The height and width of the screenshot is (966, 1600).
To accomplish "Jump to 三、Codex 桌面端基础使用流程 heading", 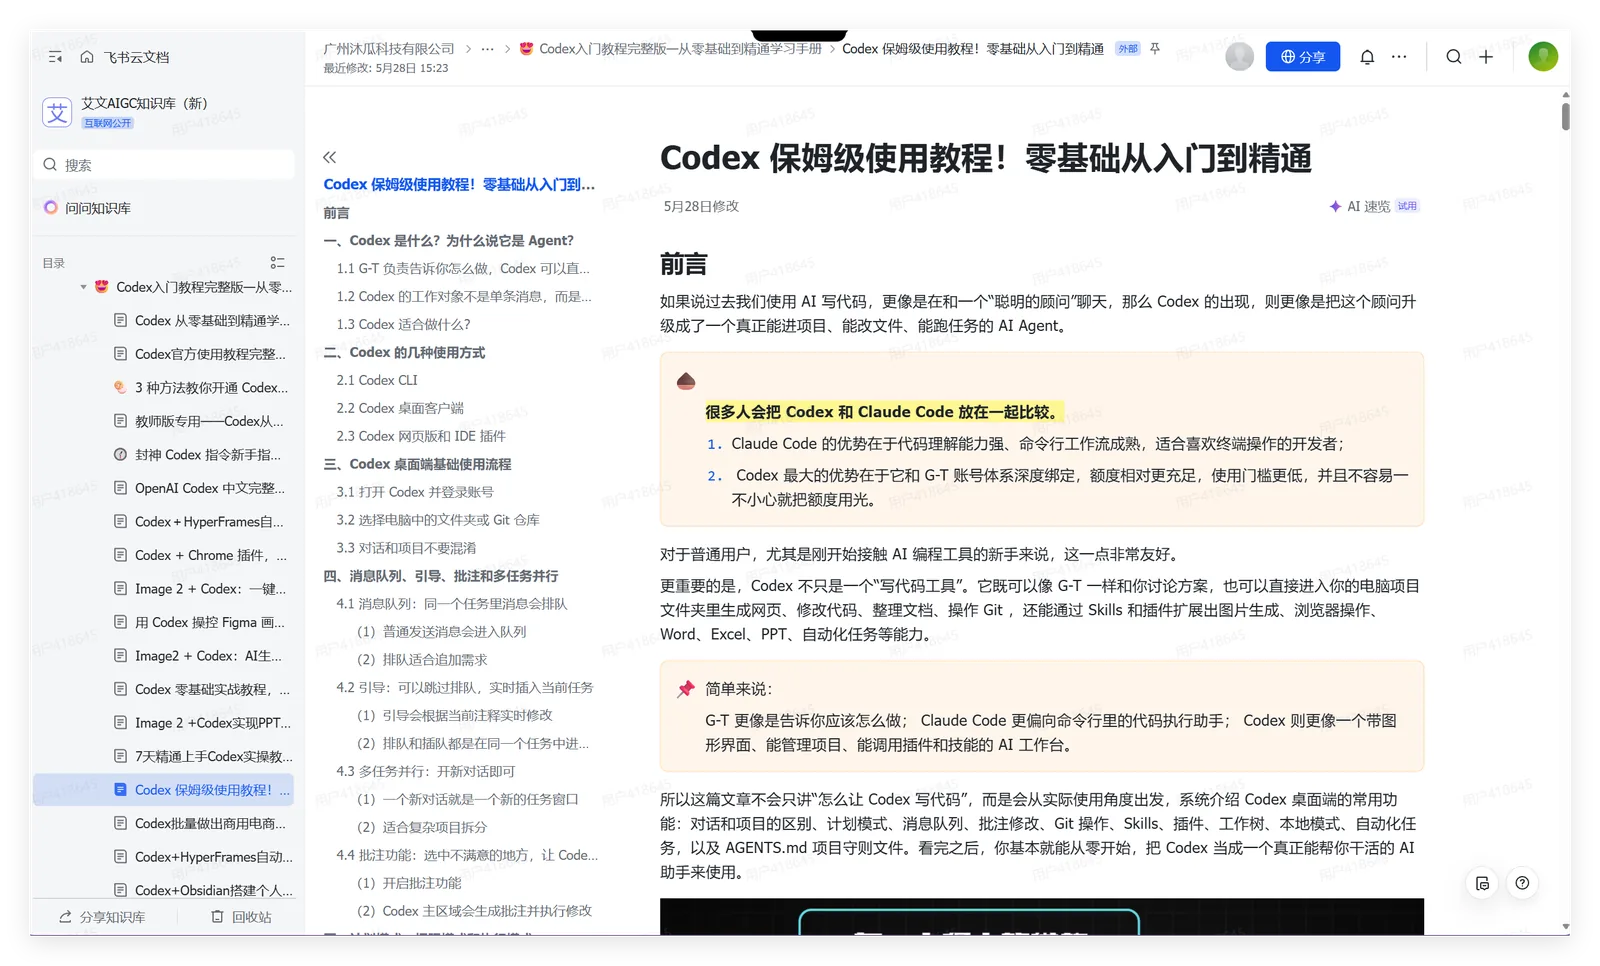I will (x=417, y=464).
